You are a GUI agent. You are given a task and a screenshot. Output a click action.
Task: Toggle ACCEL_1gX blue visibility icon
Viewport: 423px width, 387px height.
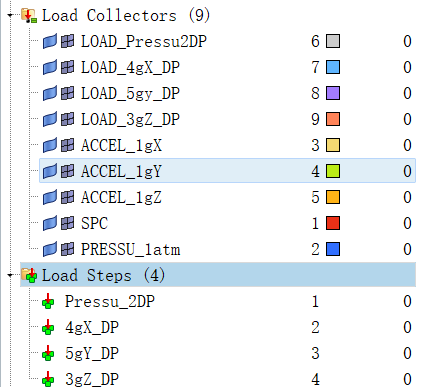click(x=50, y=145)
